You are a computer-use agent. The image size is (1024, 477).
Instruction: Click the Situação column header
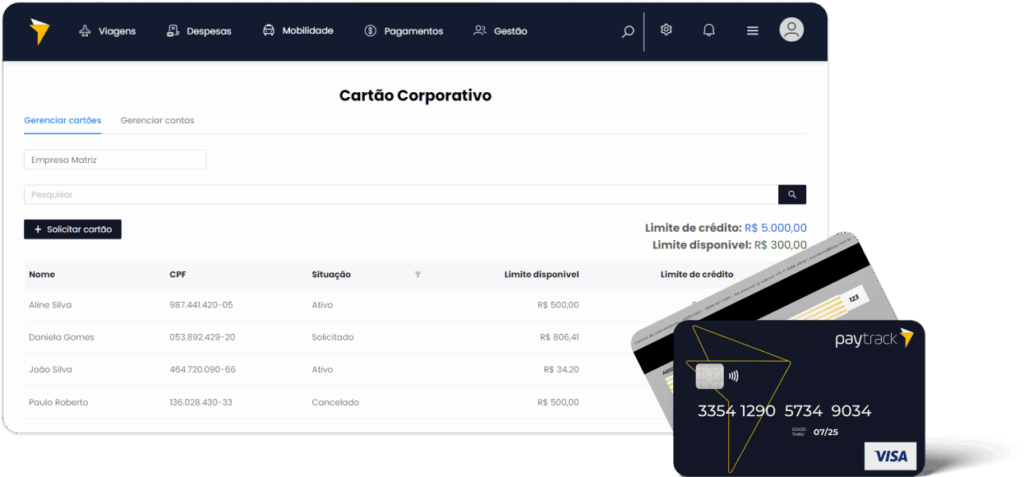click(331, 274)
